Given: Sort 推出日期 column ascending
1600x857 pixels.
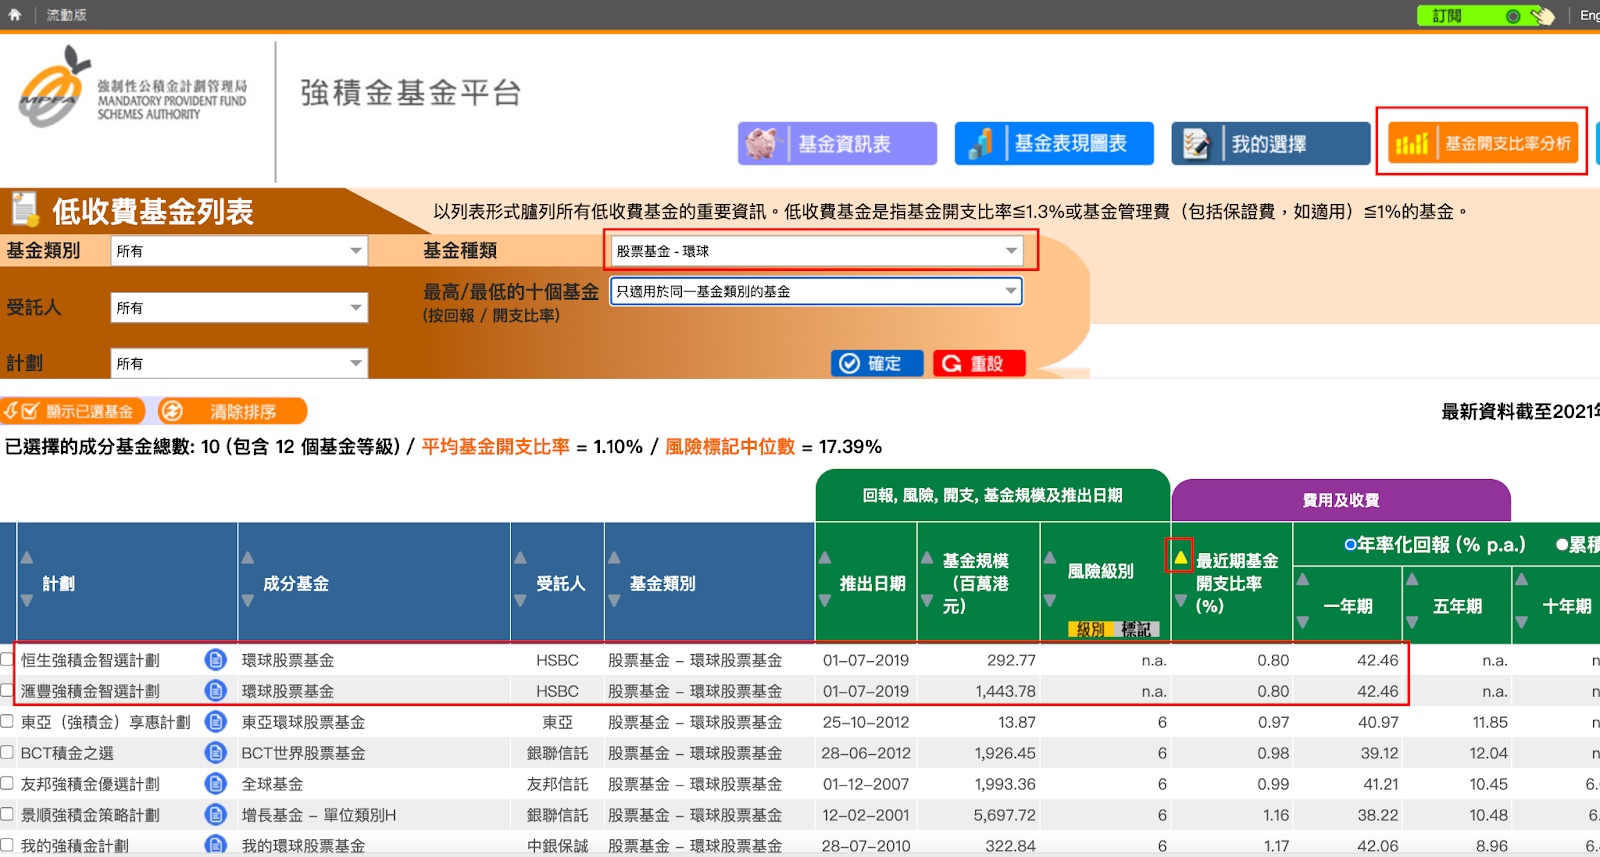Looking at the screenshot, I should 825,558.
